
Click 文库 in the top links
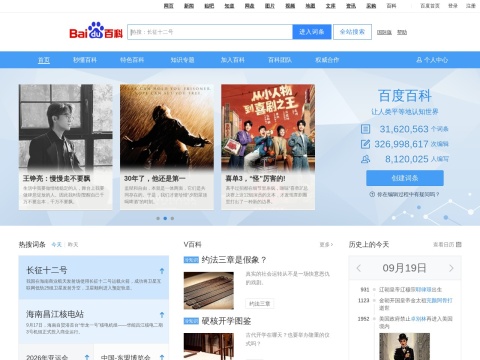pyautogui.click(x=331, y=6)
